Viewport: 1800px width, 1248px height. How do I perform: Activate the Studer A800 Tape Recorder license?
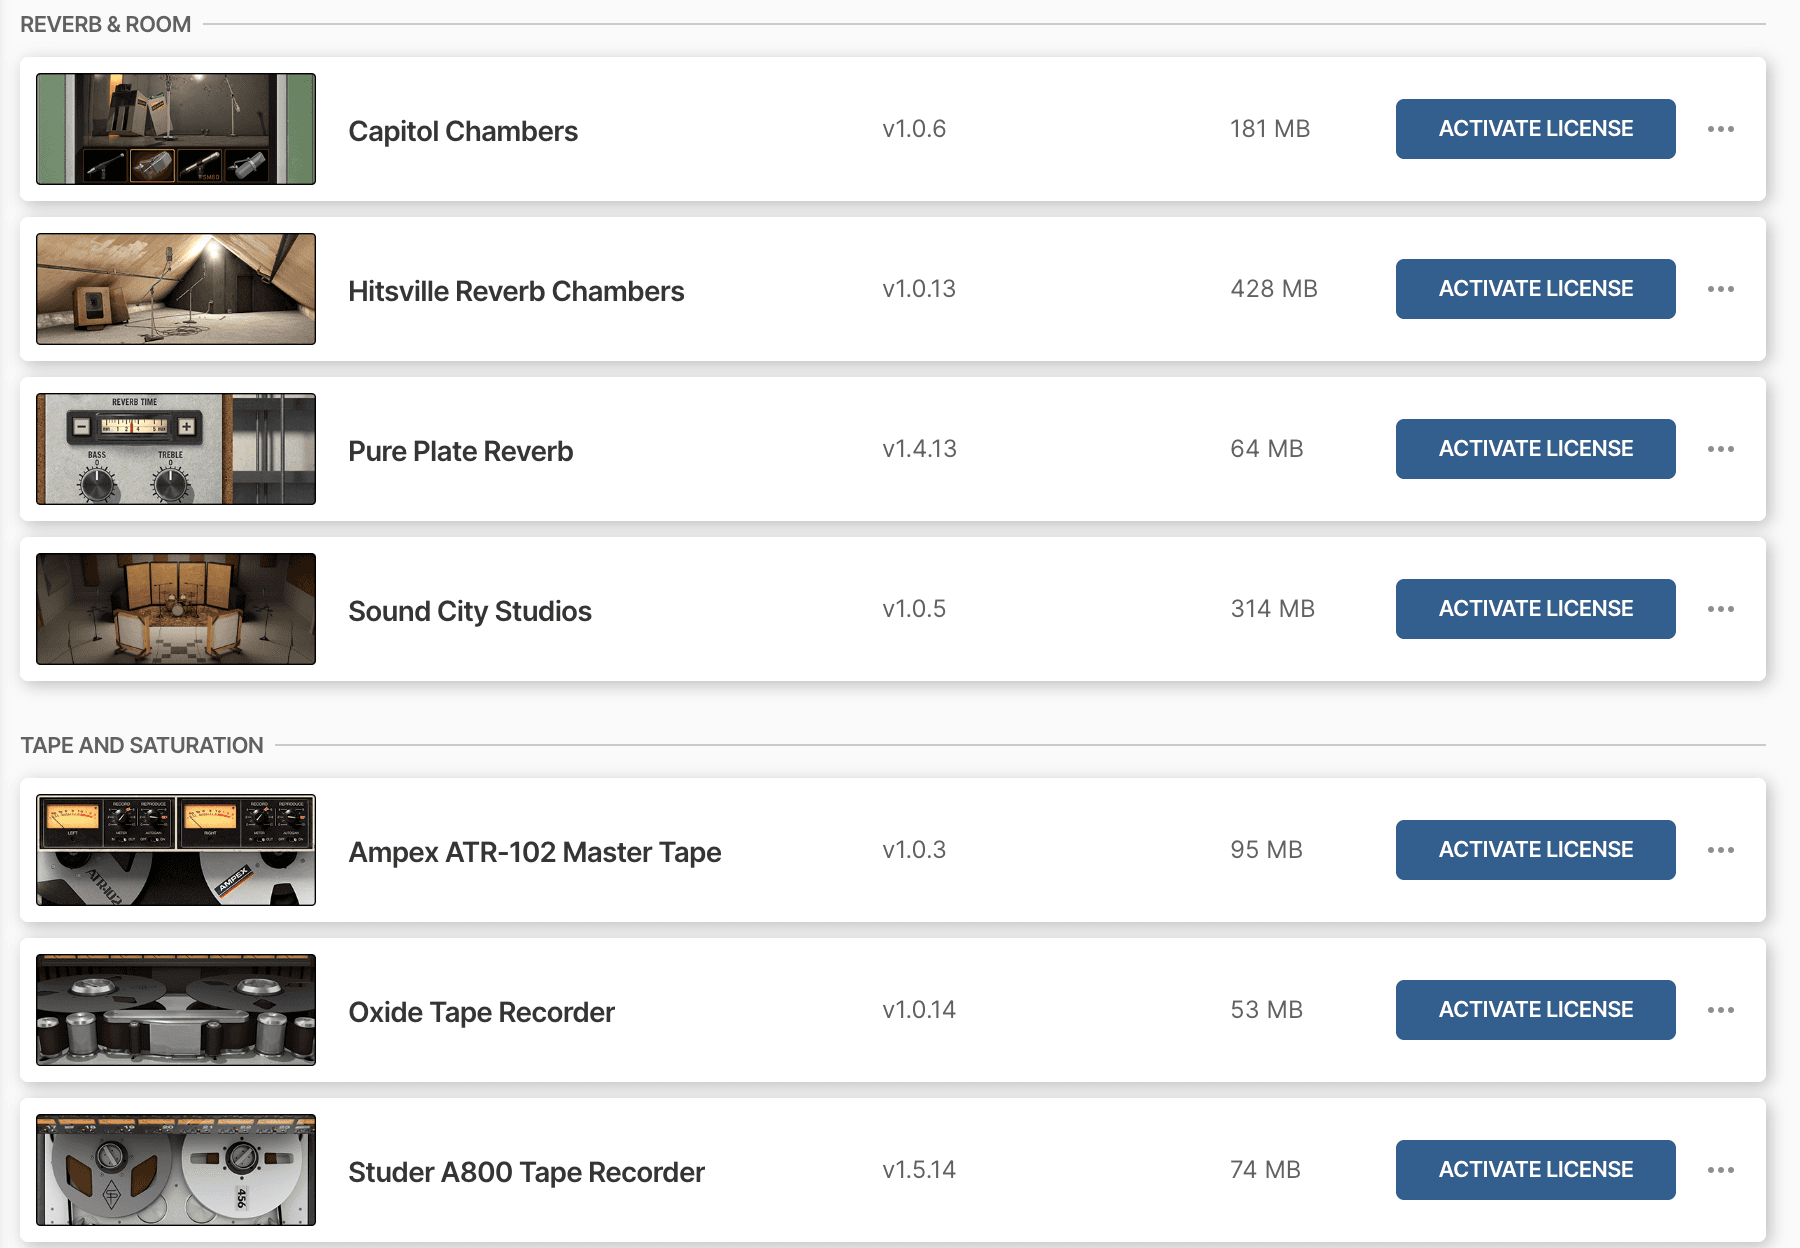tap(1535, 1170)
